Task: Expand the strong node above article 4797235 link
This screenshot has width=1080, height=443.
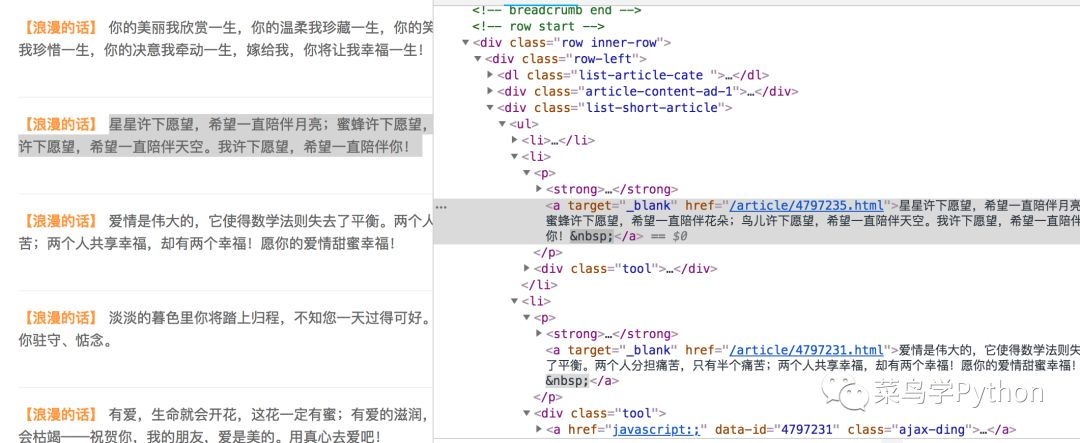Action: pyautogui.click(x=539, y=189)
